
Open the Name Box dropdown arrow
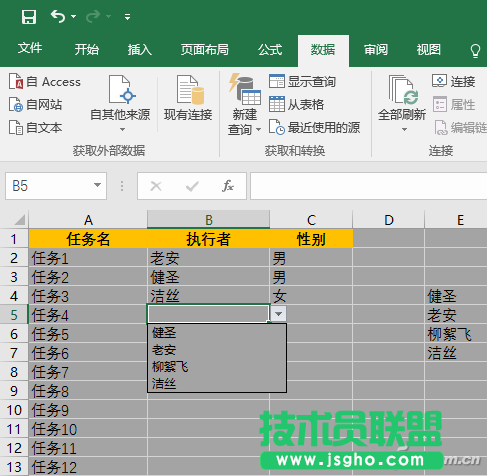click(97, 185)
